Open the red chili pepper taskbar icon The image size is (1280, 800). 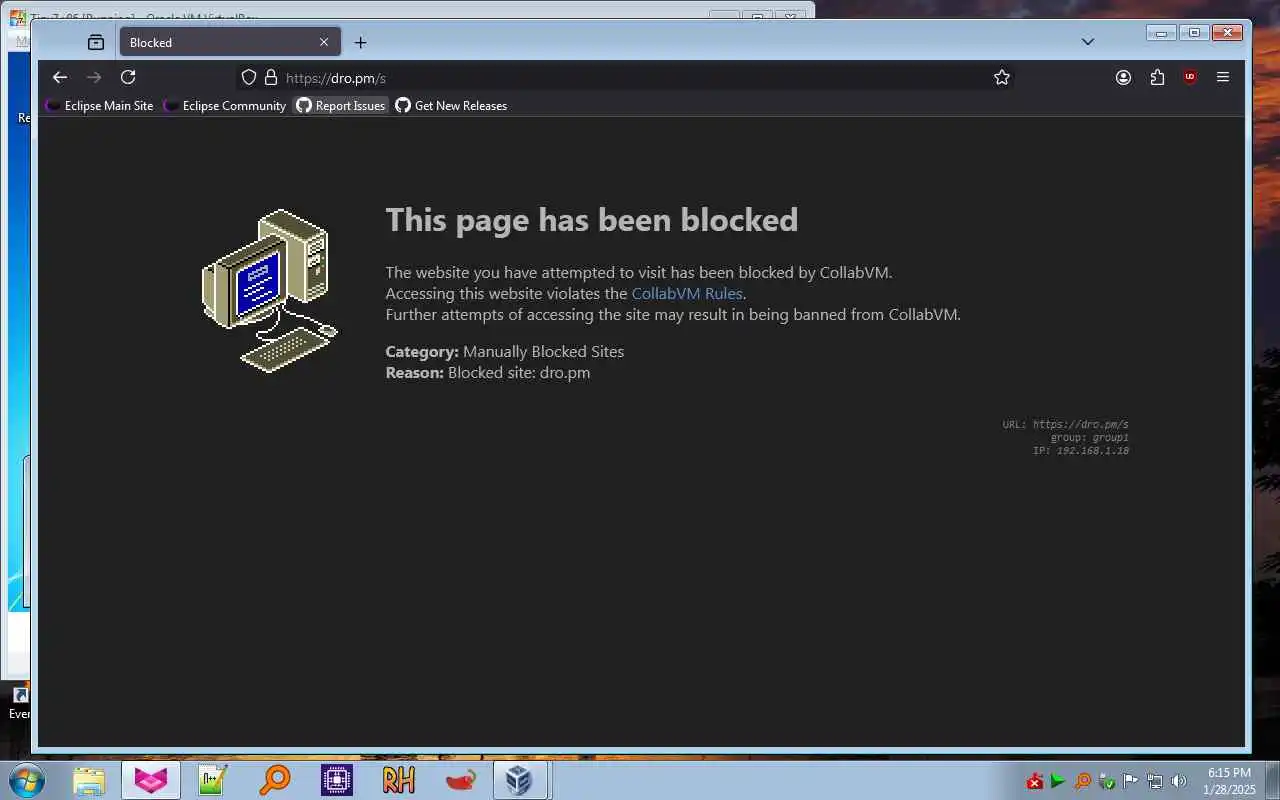[x=460, y=780]
